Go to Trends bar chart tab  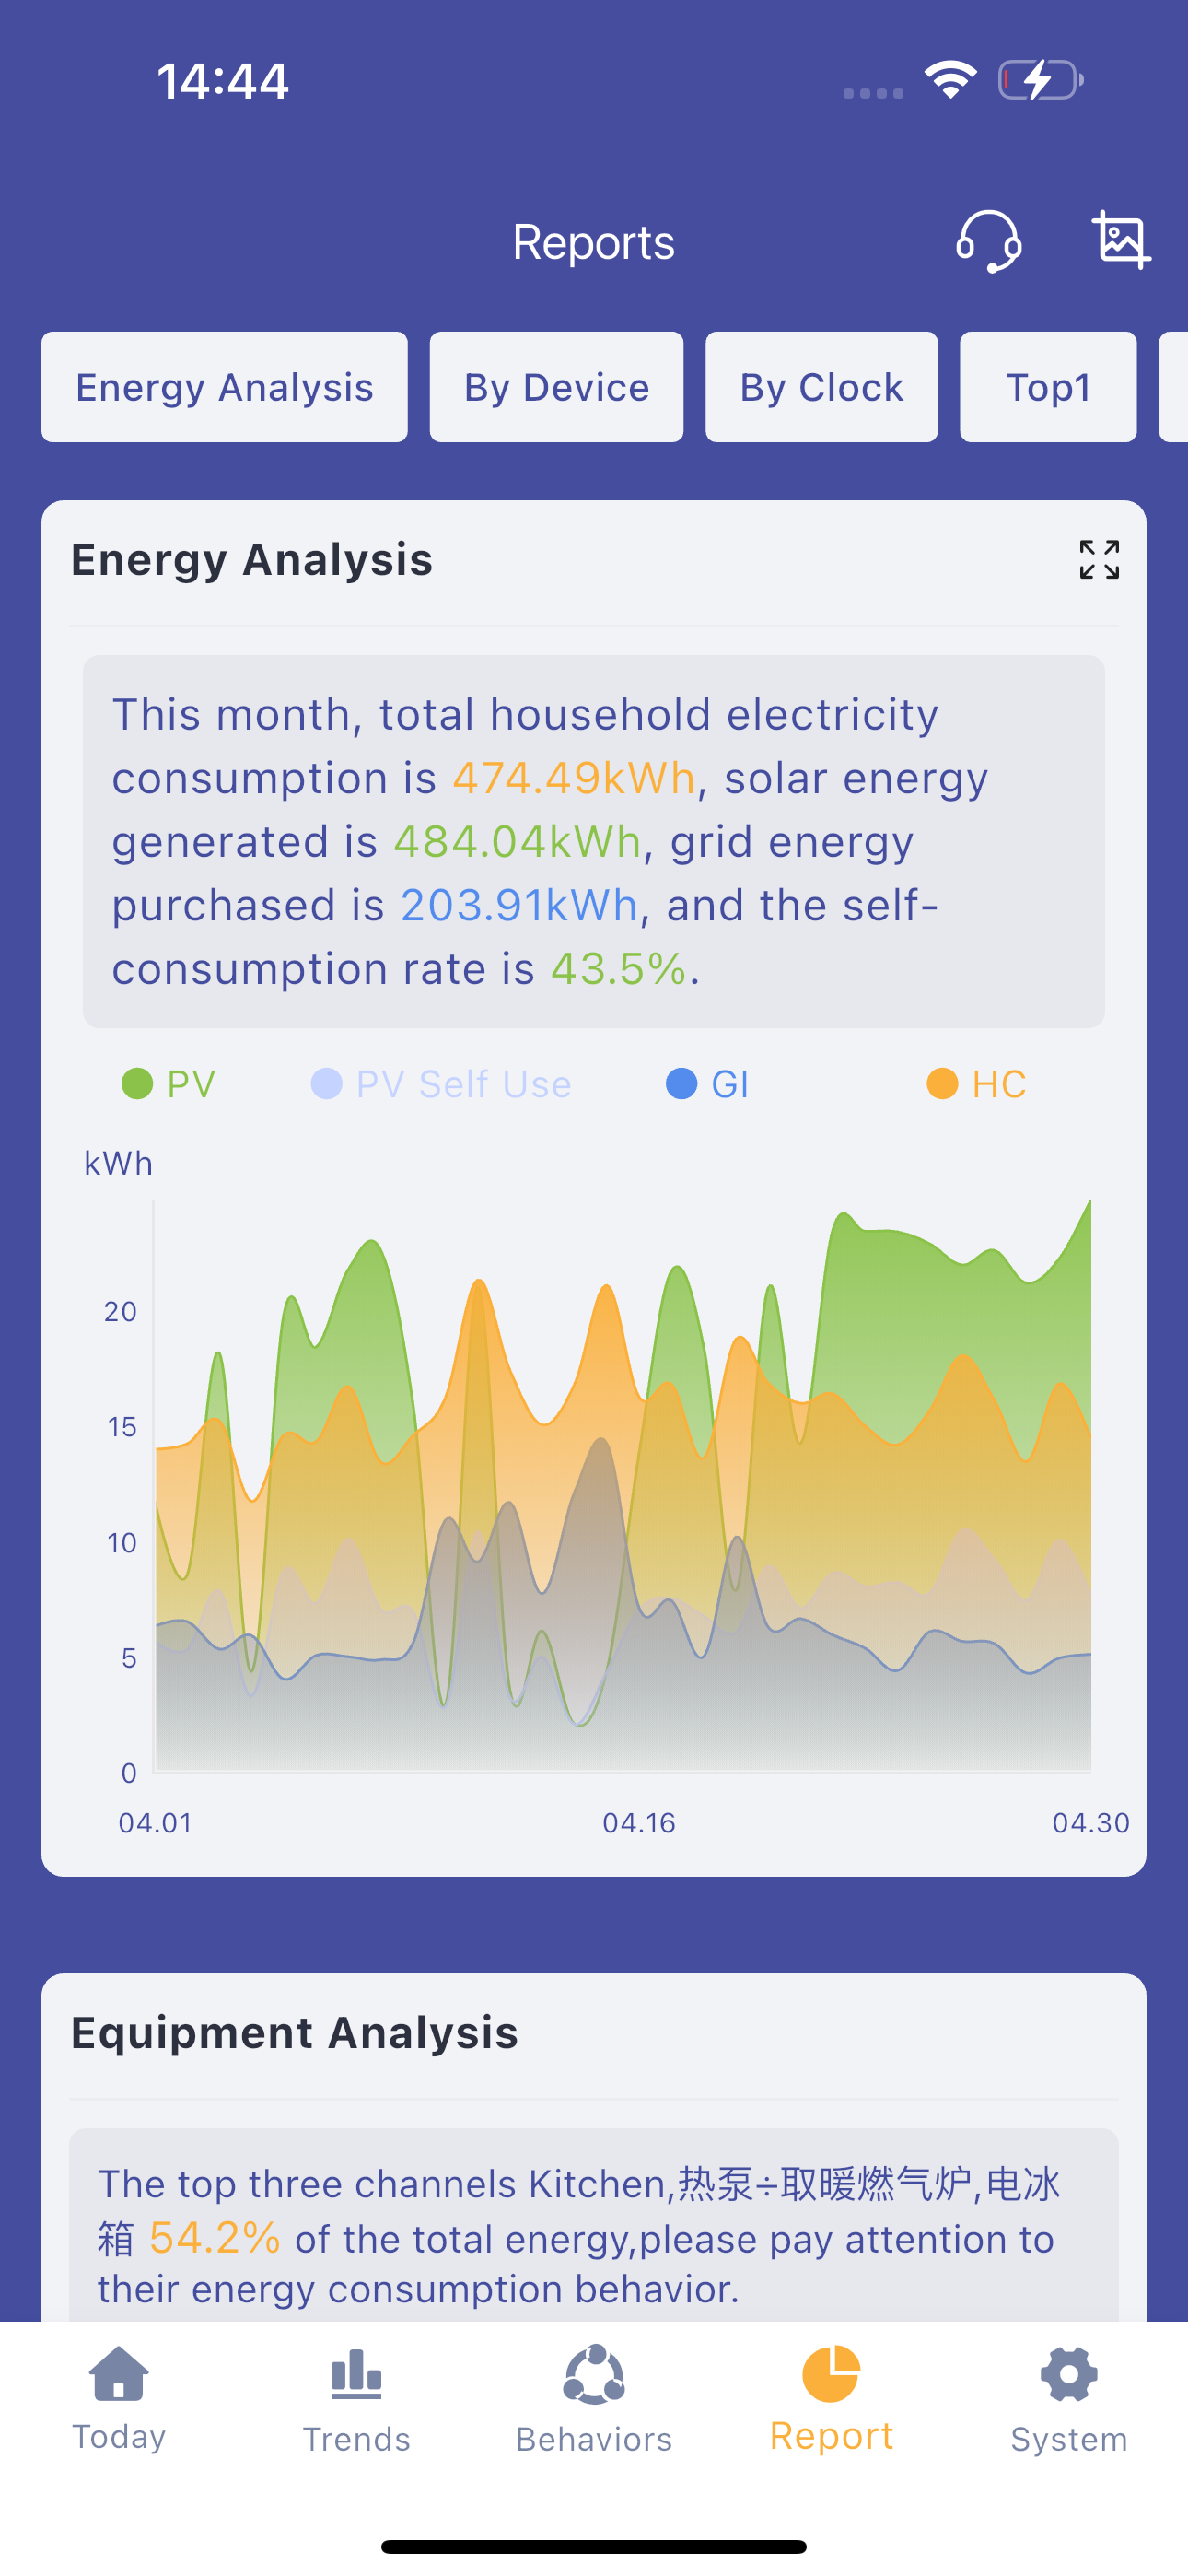point(356,2400)
